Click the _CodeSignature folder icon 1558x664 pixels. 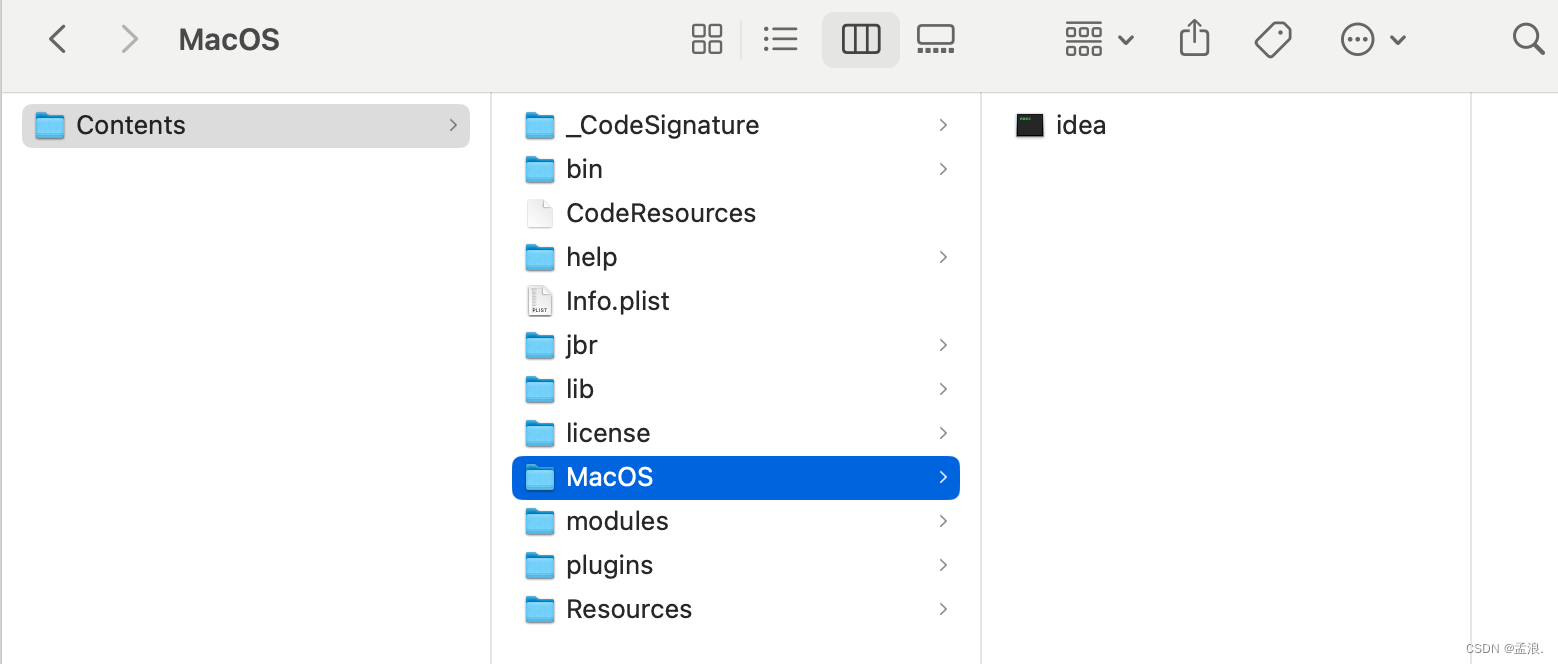coord(540,125)
